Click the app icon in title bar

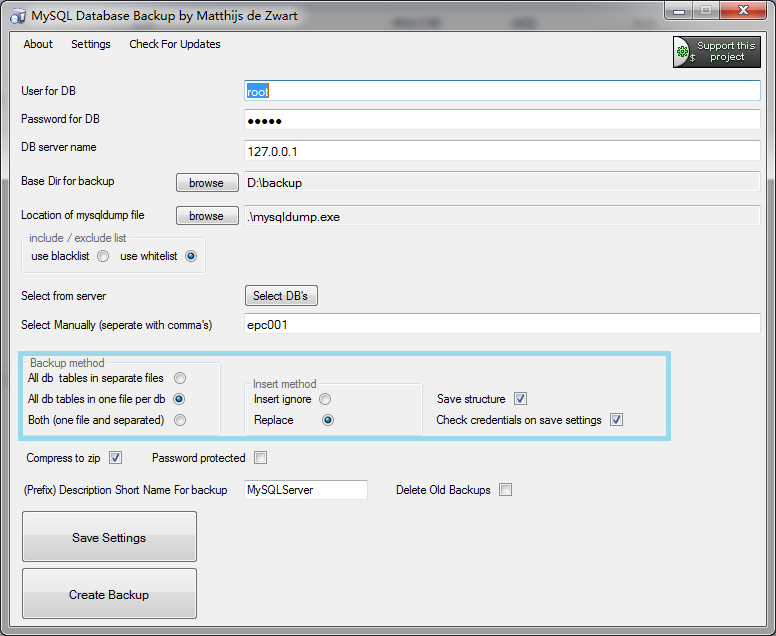(x=18, y=16)
